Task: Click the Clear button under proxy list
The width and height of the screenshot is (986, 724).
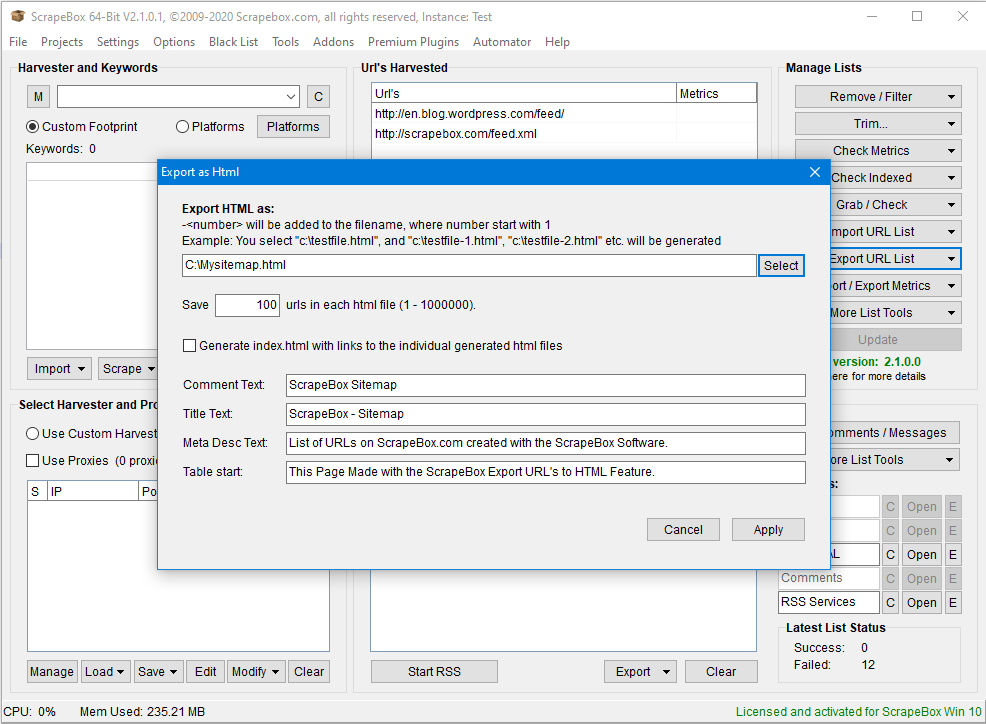Action: pyautogui.click(x=309, y=672)
